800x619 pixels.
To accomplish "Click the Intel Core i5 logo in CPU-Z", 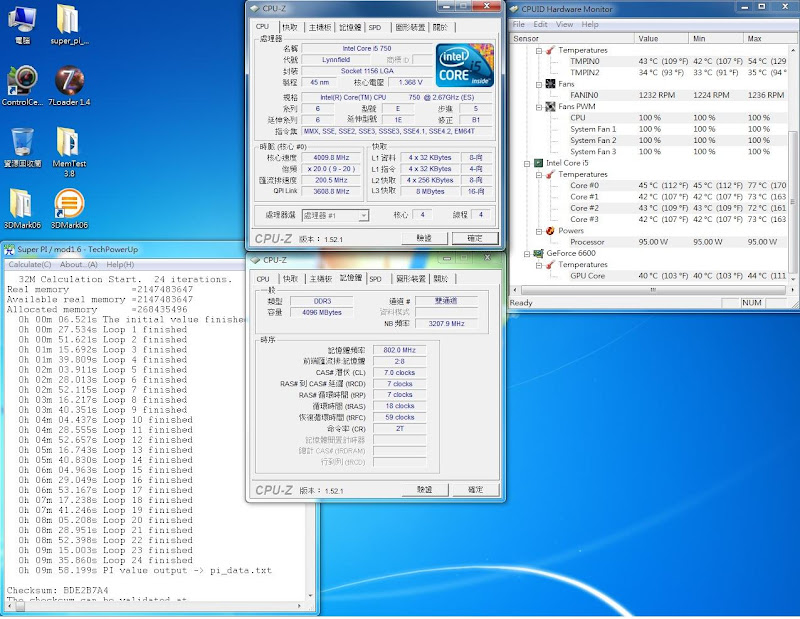I will tap(464, 65).
